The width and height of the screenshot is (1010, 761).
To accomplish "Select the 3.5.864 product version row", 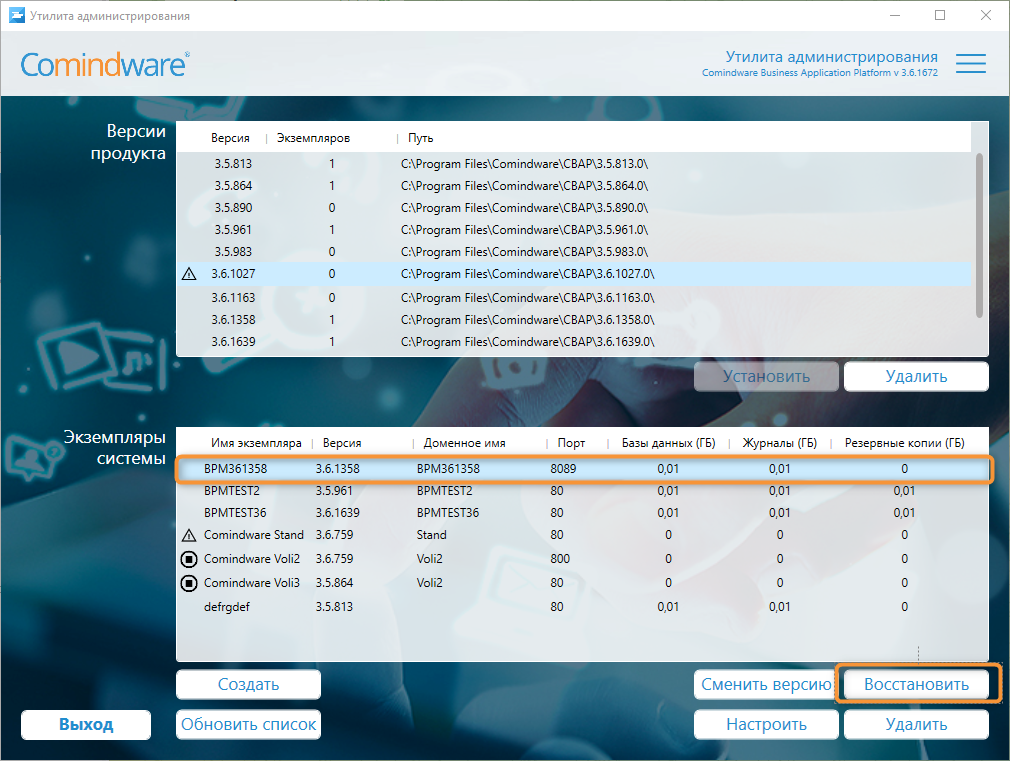I will (573, 186).
